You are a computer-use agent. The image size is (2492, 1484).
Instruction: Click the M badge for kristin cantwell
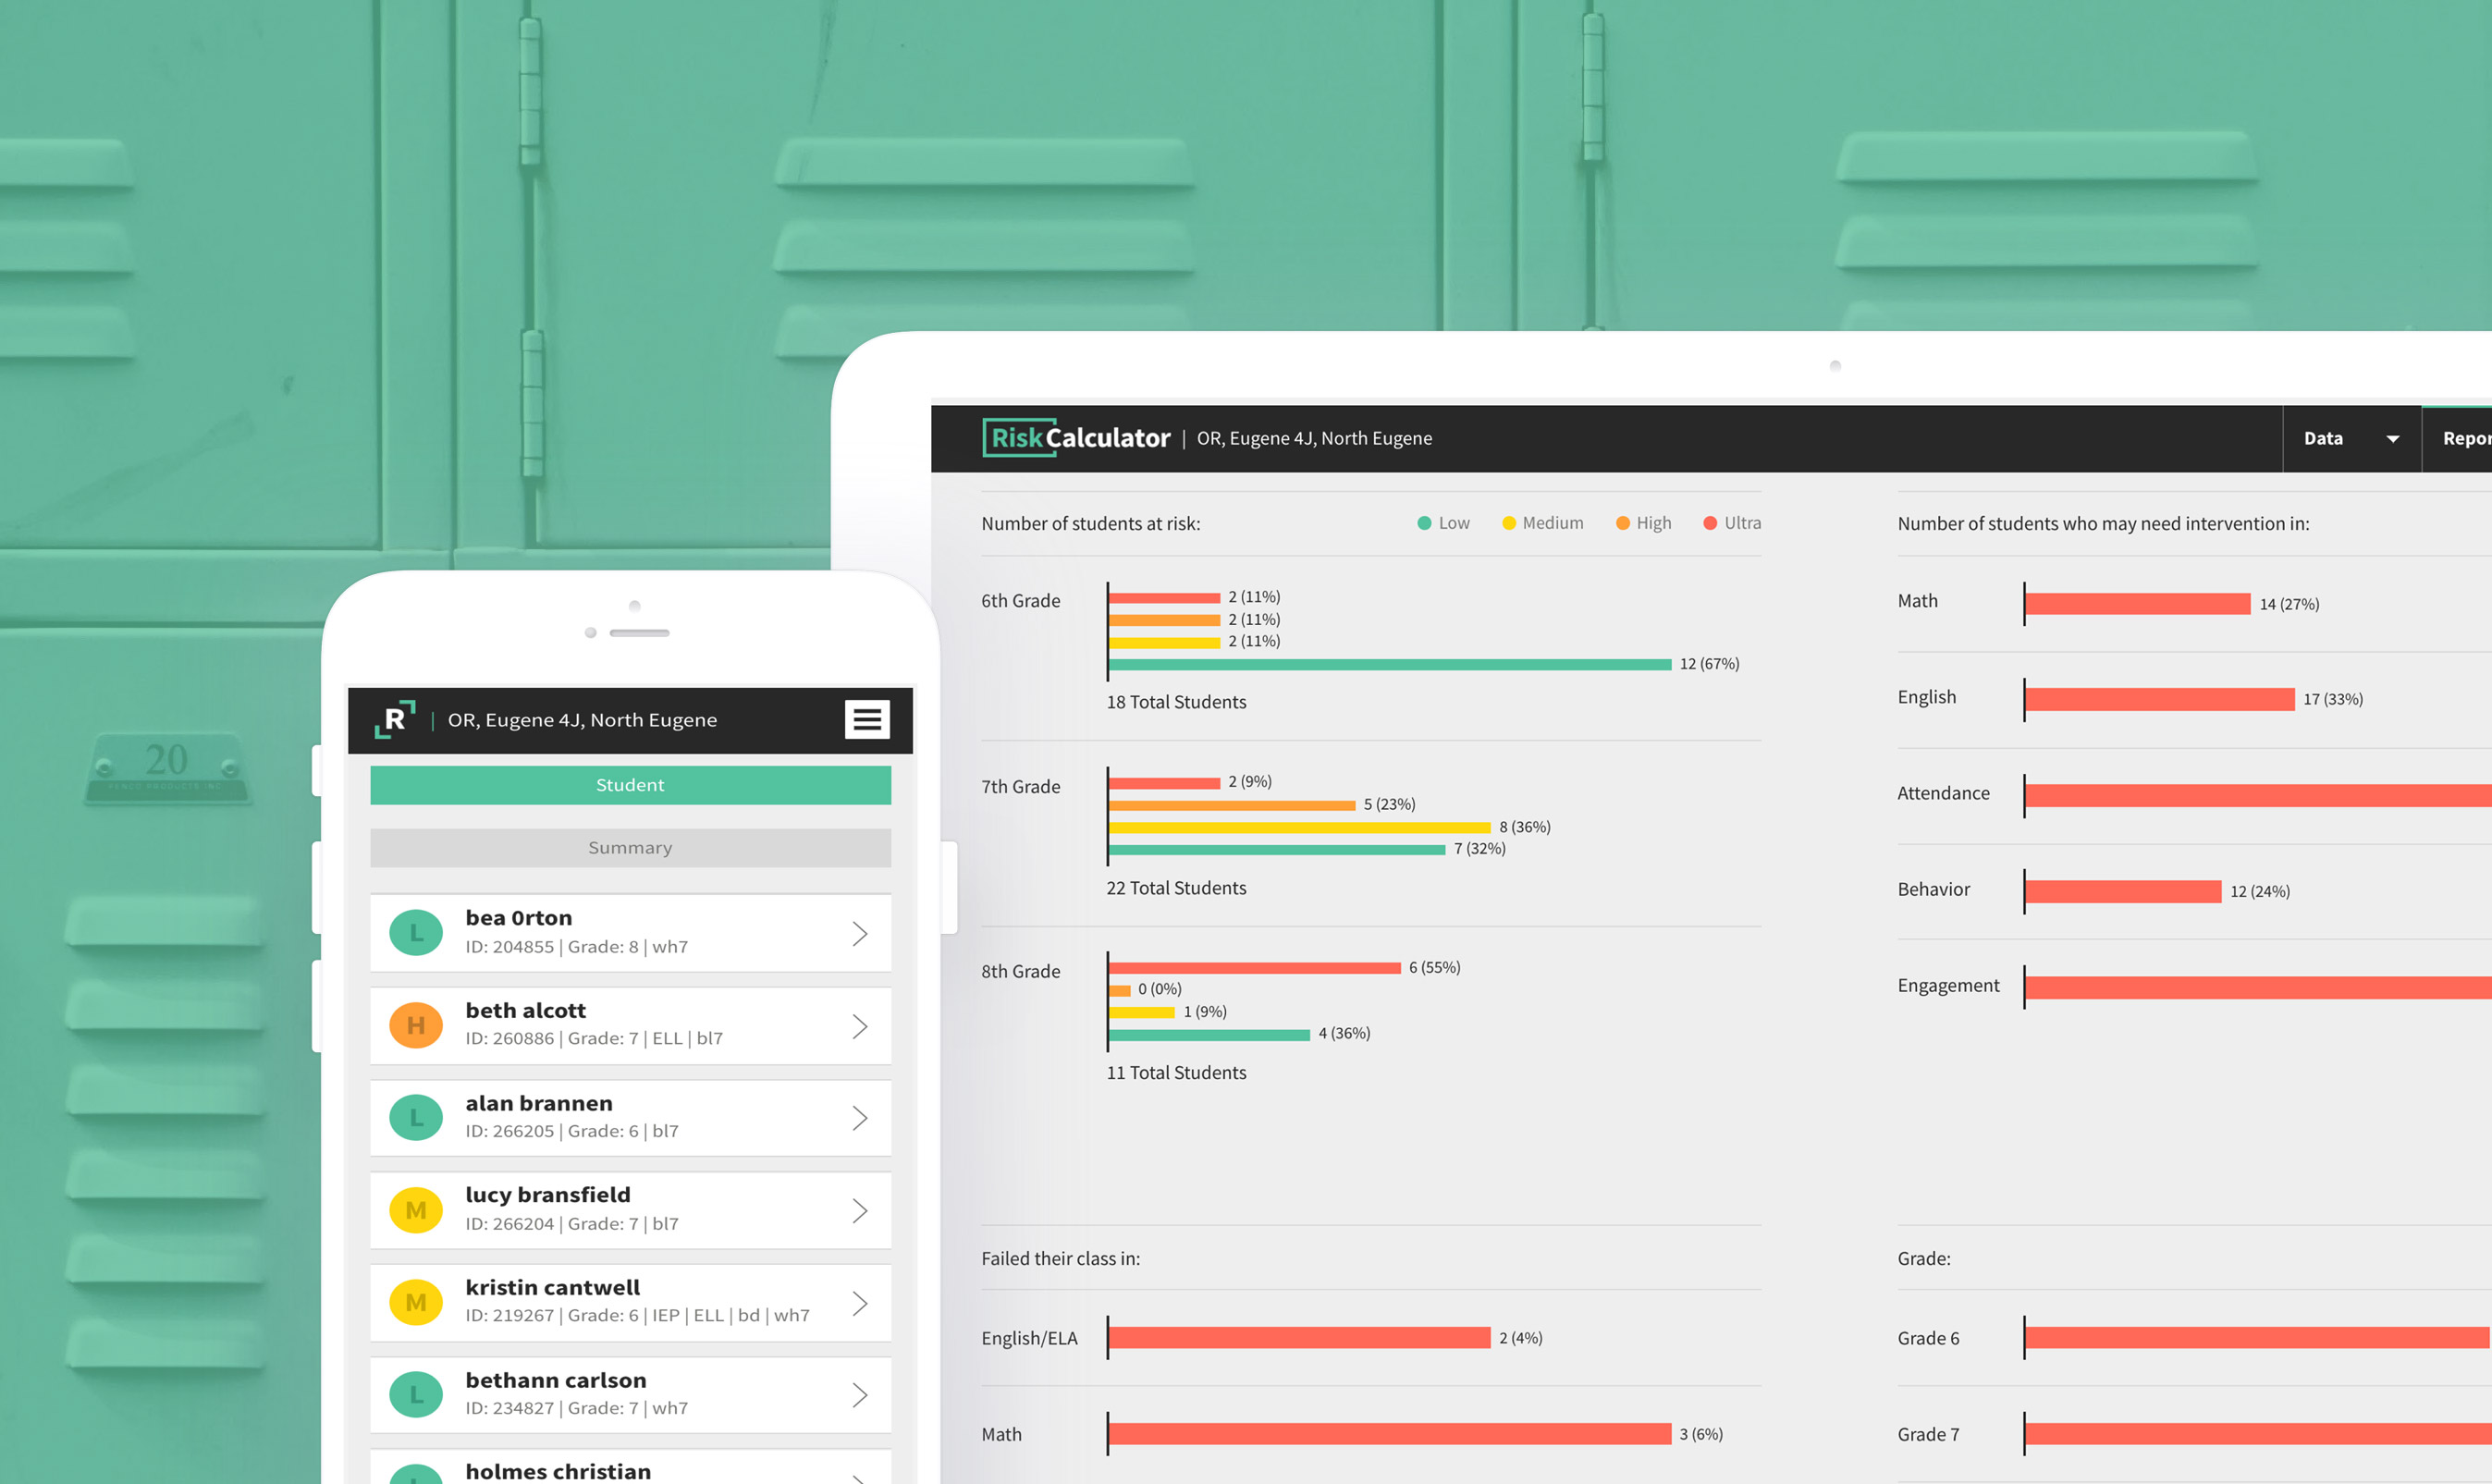416,1302
